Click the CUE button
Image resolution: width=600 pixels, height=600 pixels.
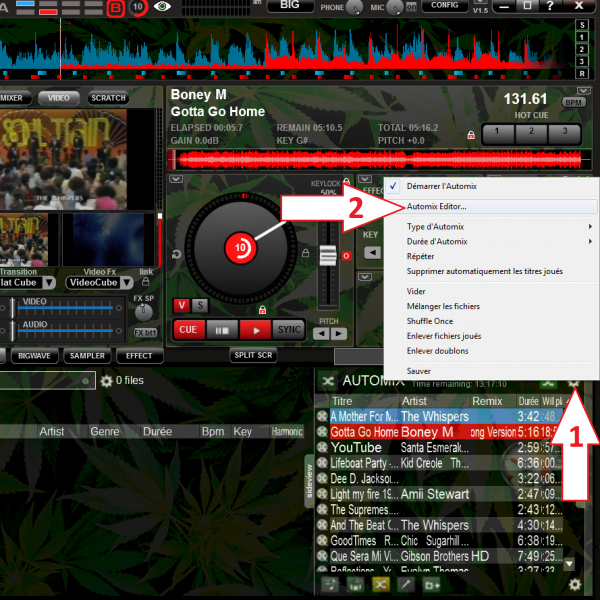(186, 329)
